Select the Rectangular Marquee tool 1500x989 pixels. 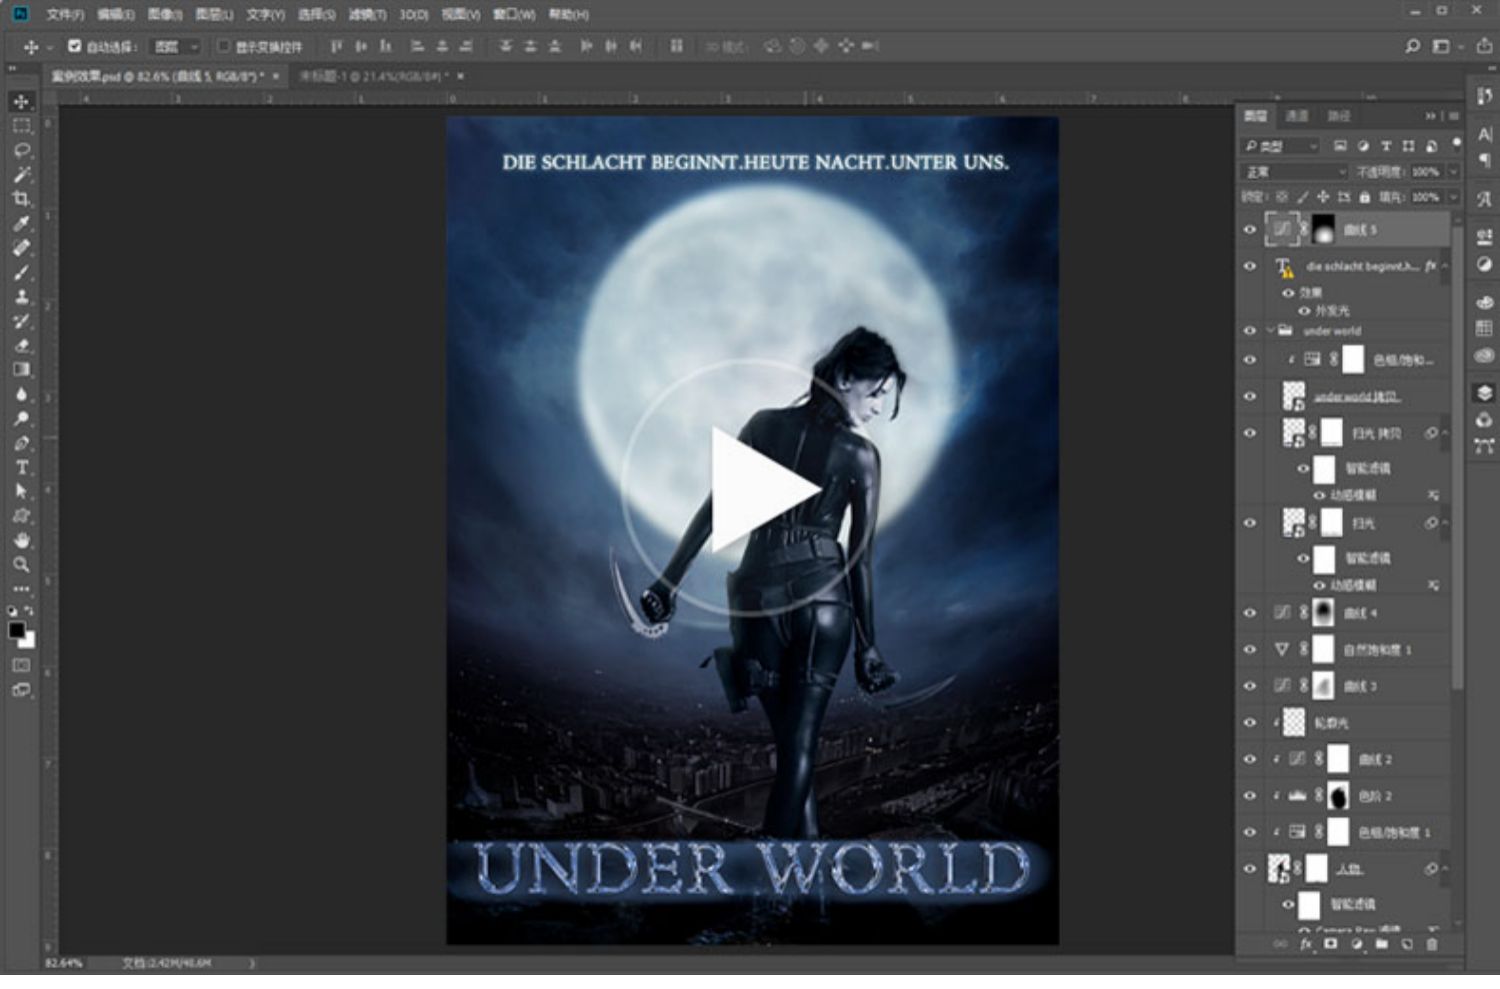[x=21, y=126]
